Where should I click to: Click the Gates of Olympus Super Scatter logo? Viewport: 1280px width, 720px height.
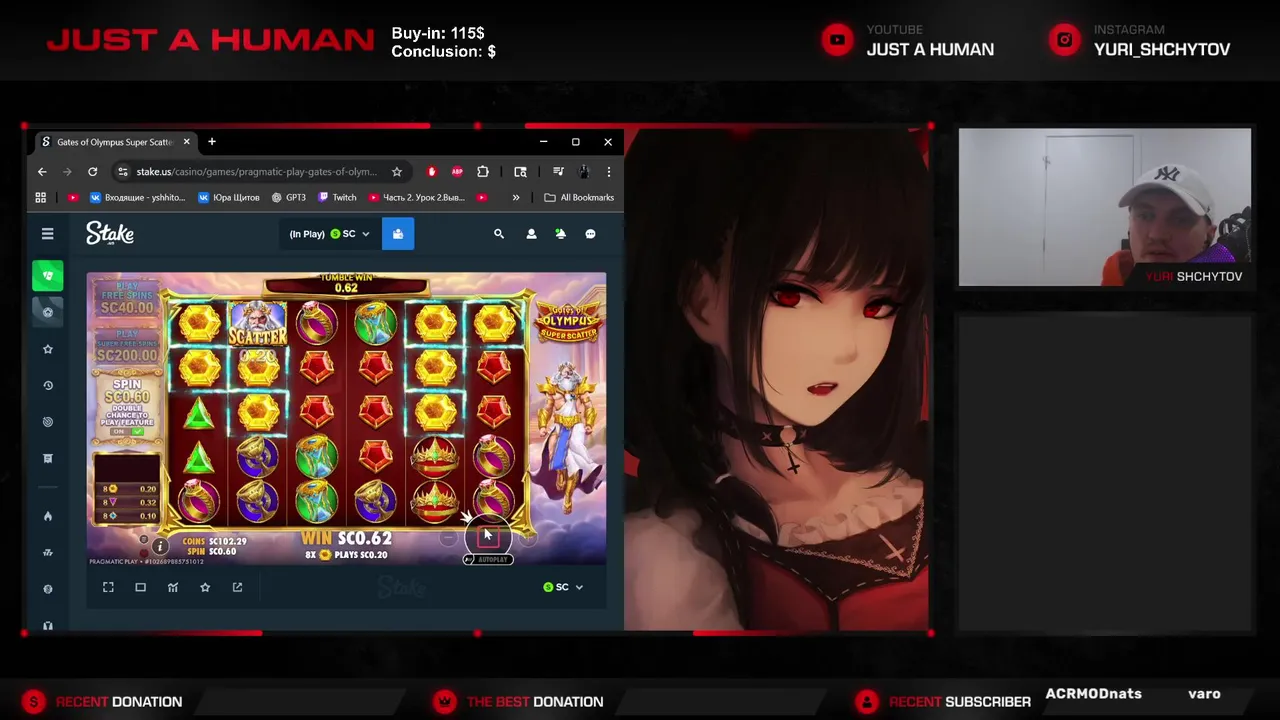tap(568, 322)
